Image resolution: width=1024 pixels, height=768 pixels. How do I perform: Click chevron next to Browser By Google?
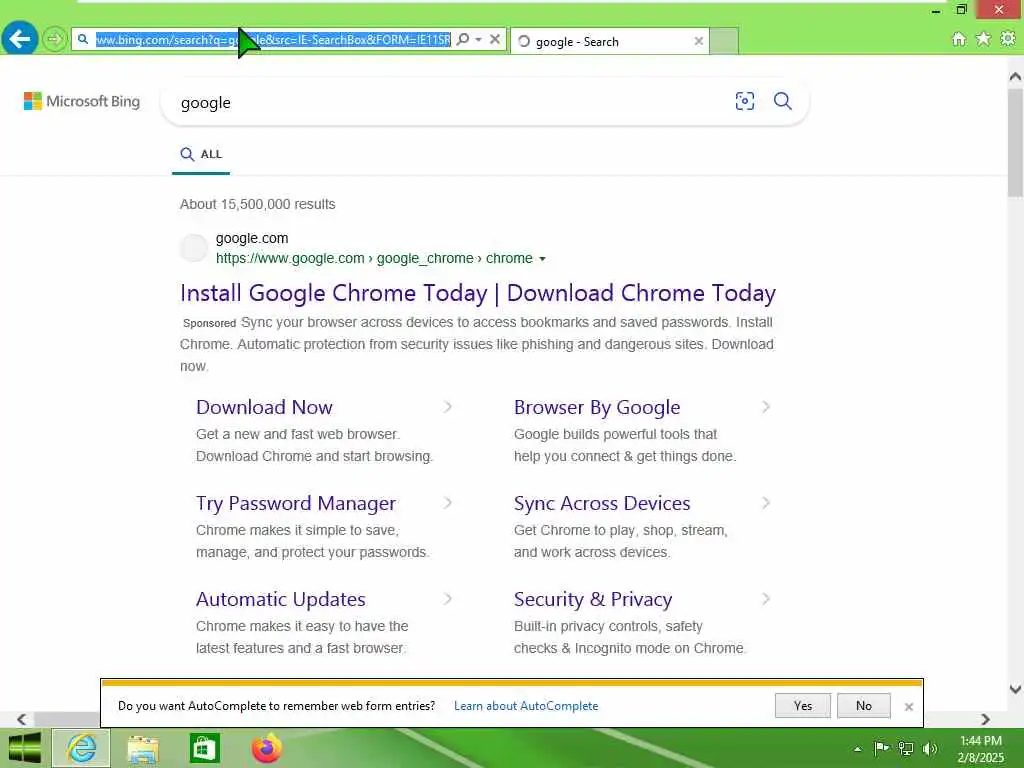coord(766,407)
